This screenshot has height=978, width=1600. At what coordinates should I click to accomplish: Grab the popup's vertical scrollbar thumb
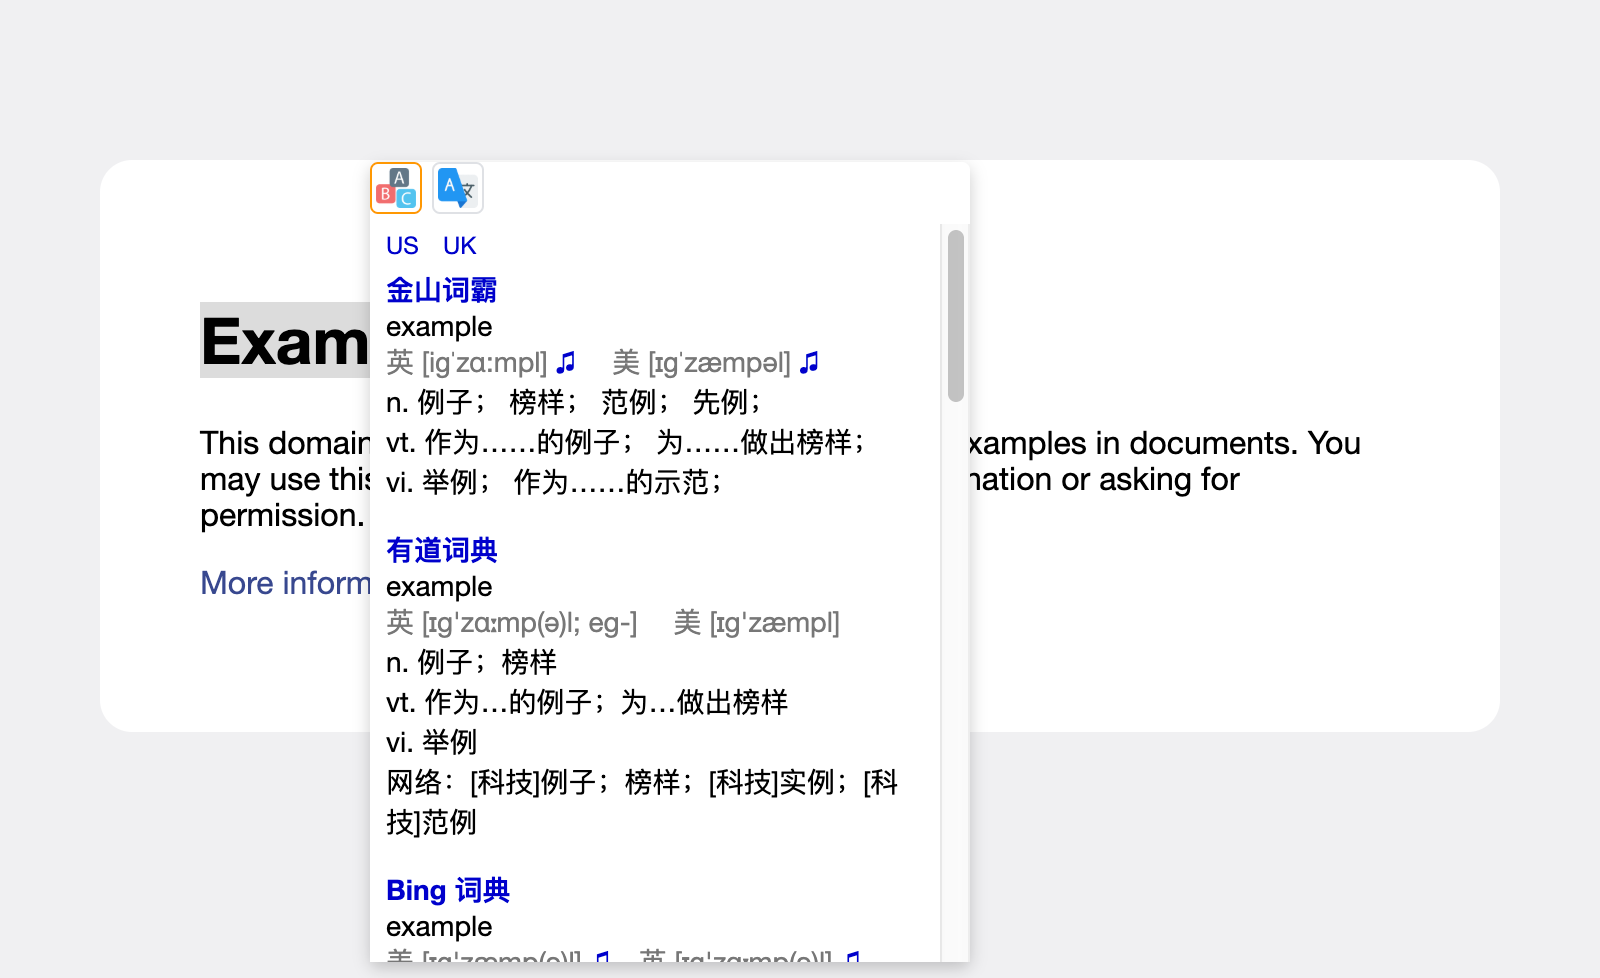[956, 316]
